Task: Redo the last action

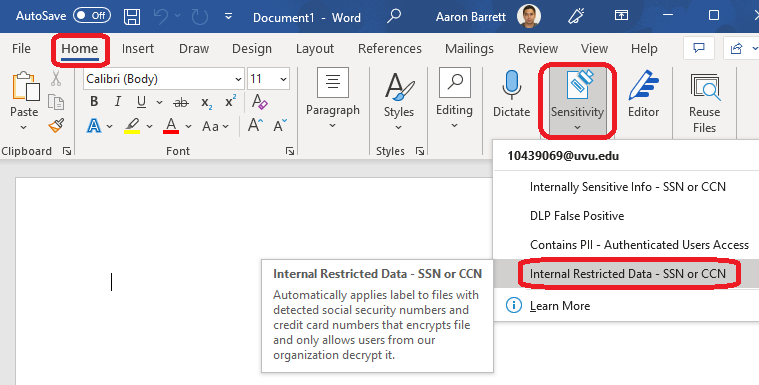Action: 199,17
